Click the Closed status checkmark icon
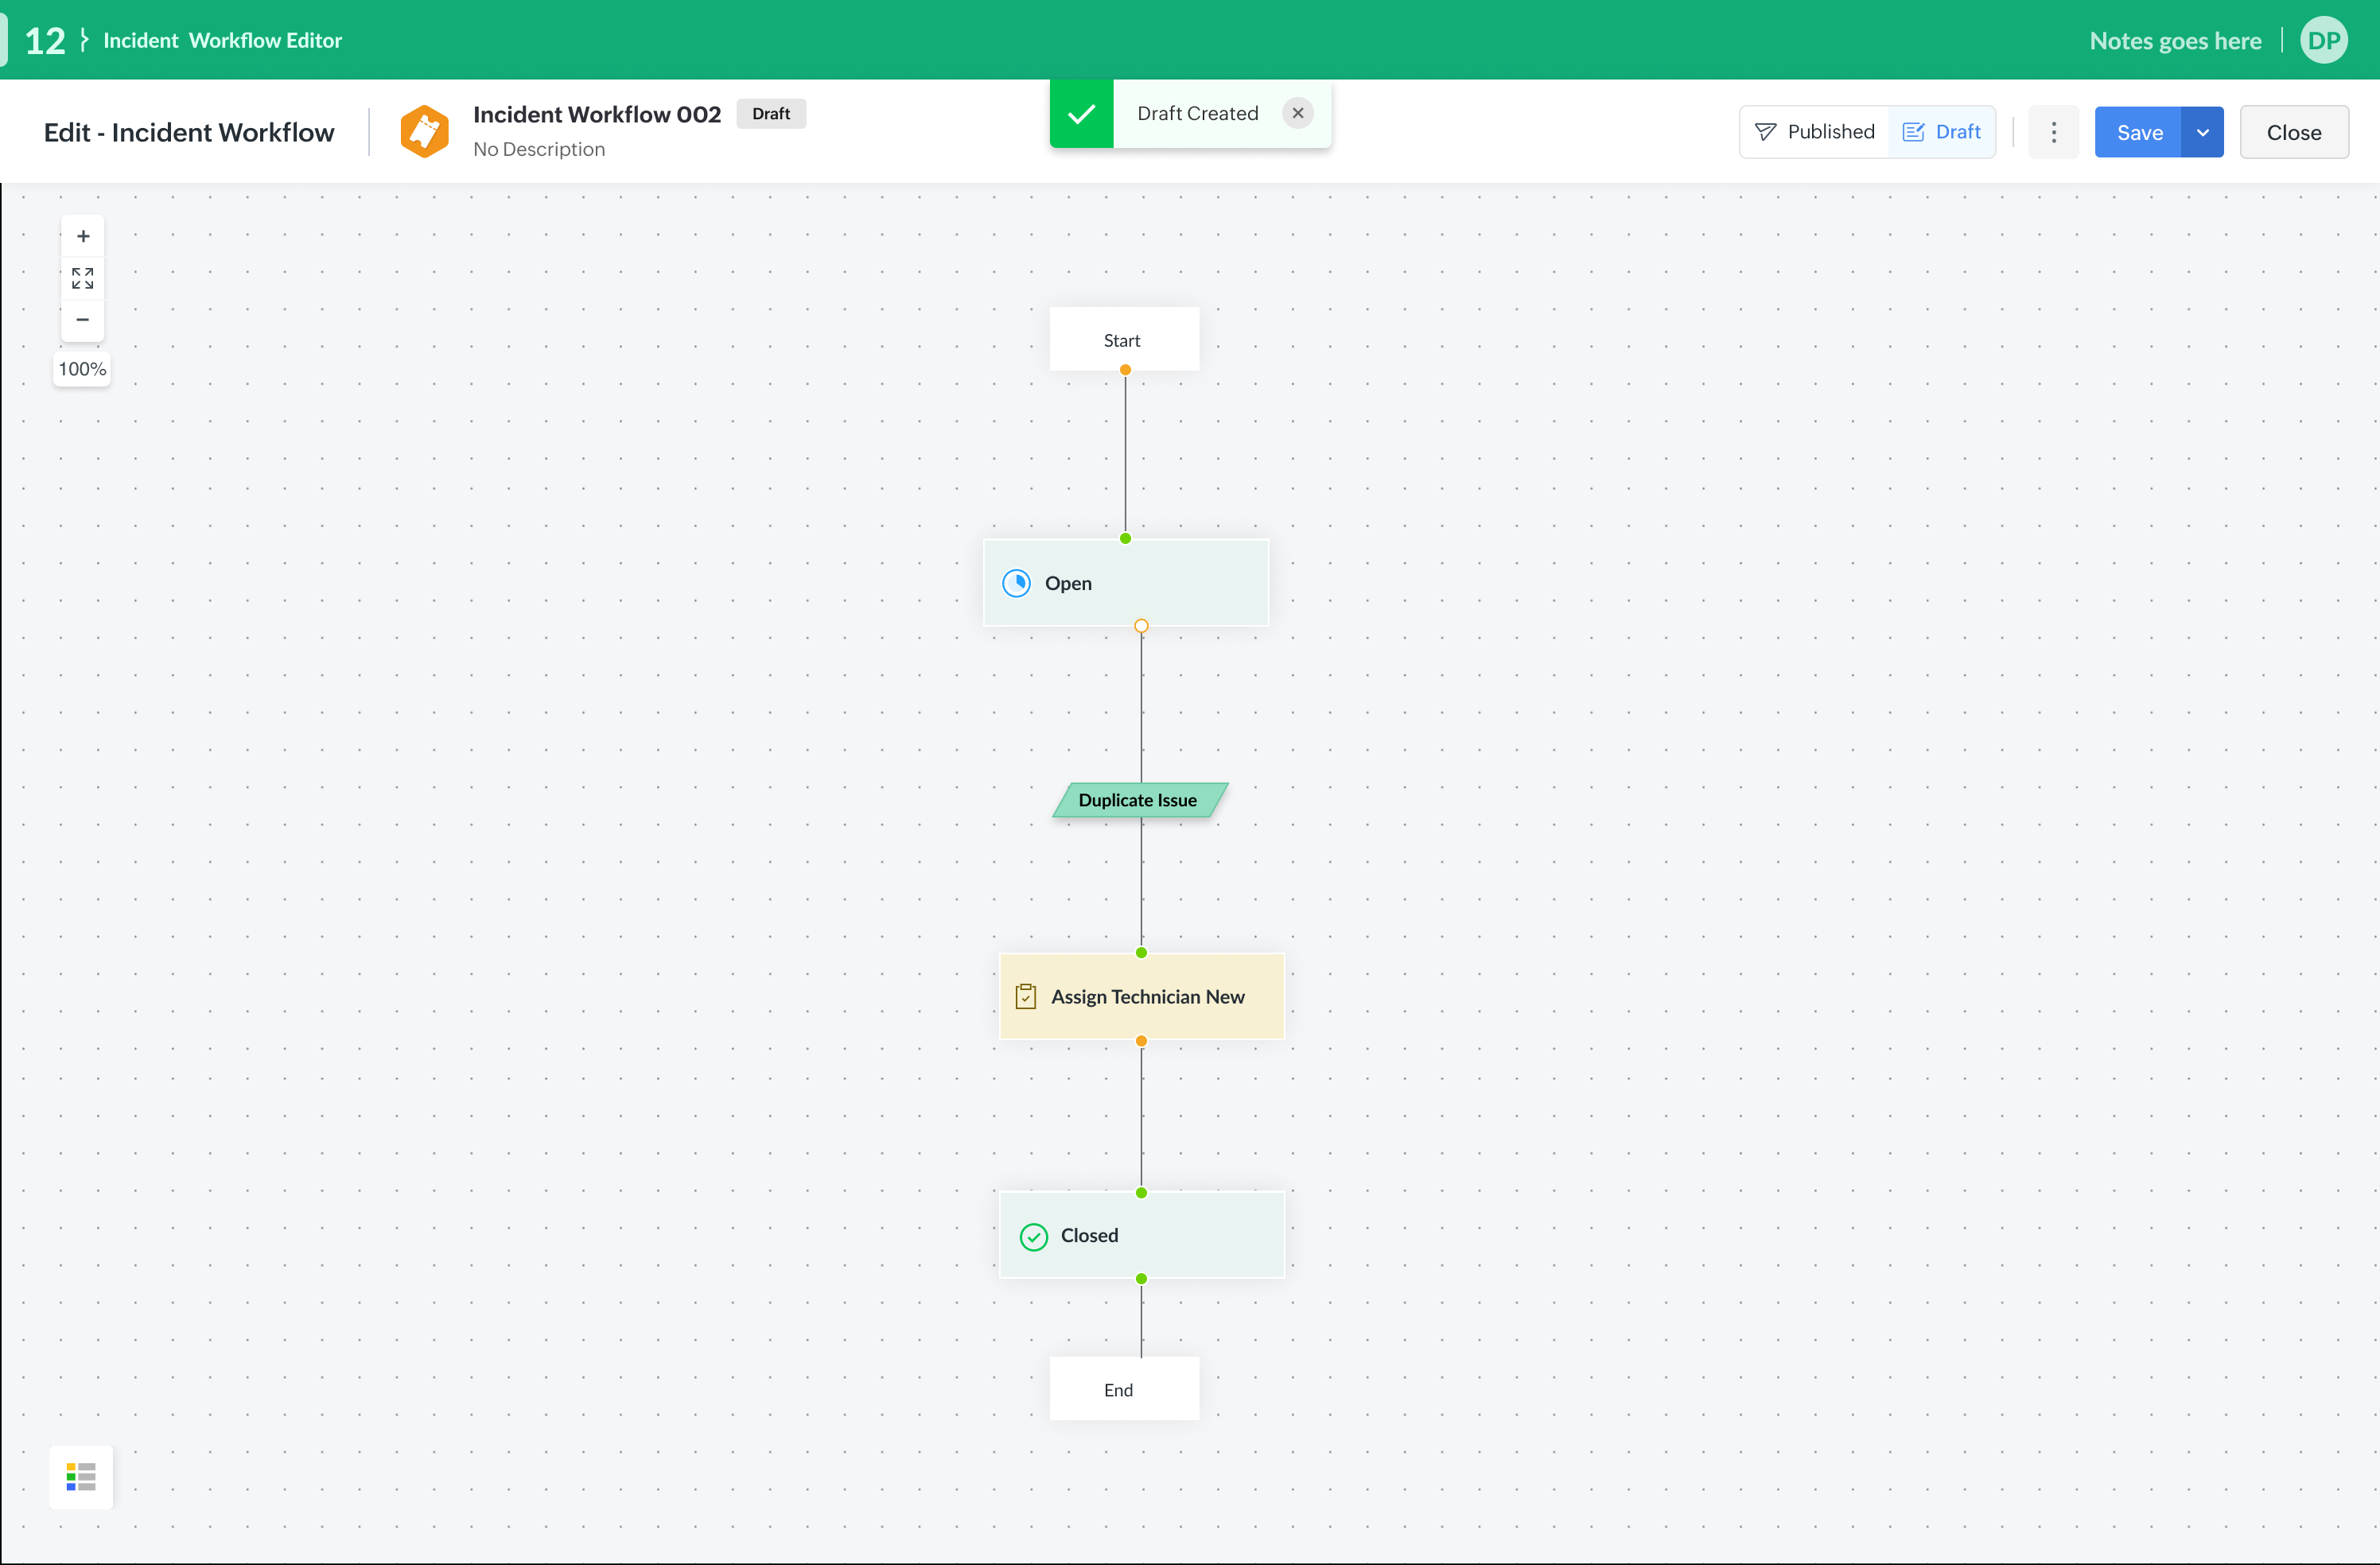The width and height of the screenshot is (2380, 1565). pos(1033,1236)
